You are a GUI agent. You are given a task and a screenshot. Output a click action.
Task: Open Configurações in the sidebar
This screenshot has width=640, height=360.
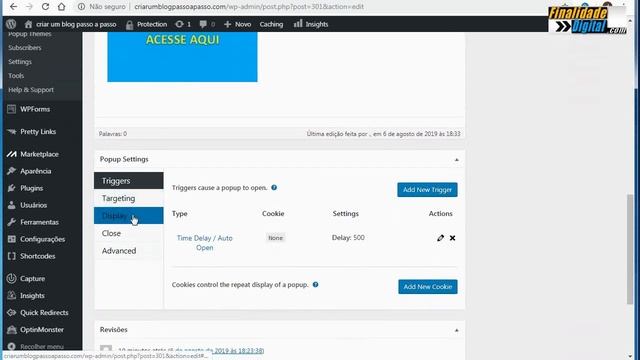[x=42, y=239]
